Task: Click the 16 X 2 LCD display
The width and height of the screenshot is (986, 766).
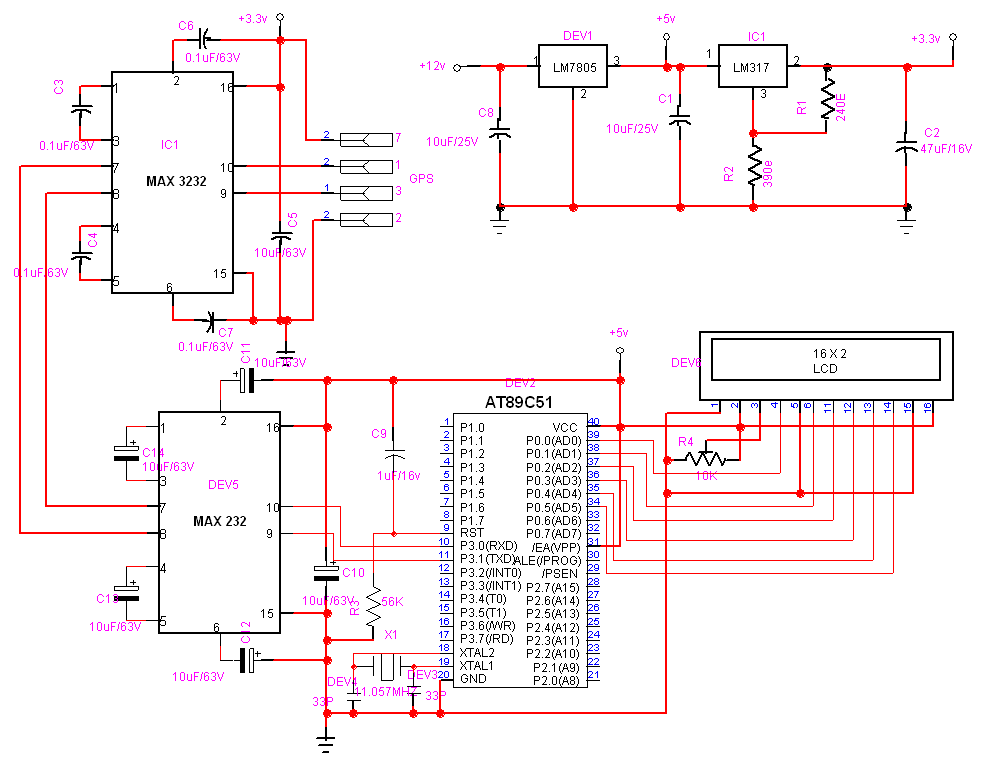Action: (824, 360)
